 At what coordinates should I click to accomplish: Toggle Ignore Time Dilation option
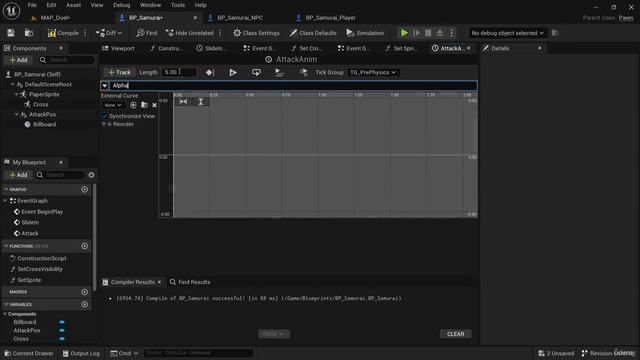click(303, 72)
